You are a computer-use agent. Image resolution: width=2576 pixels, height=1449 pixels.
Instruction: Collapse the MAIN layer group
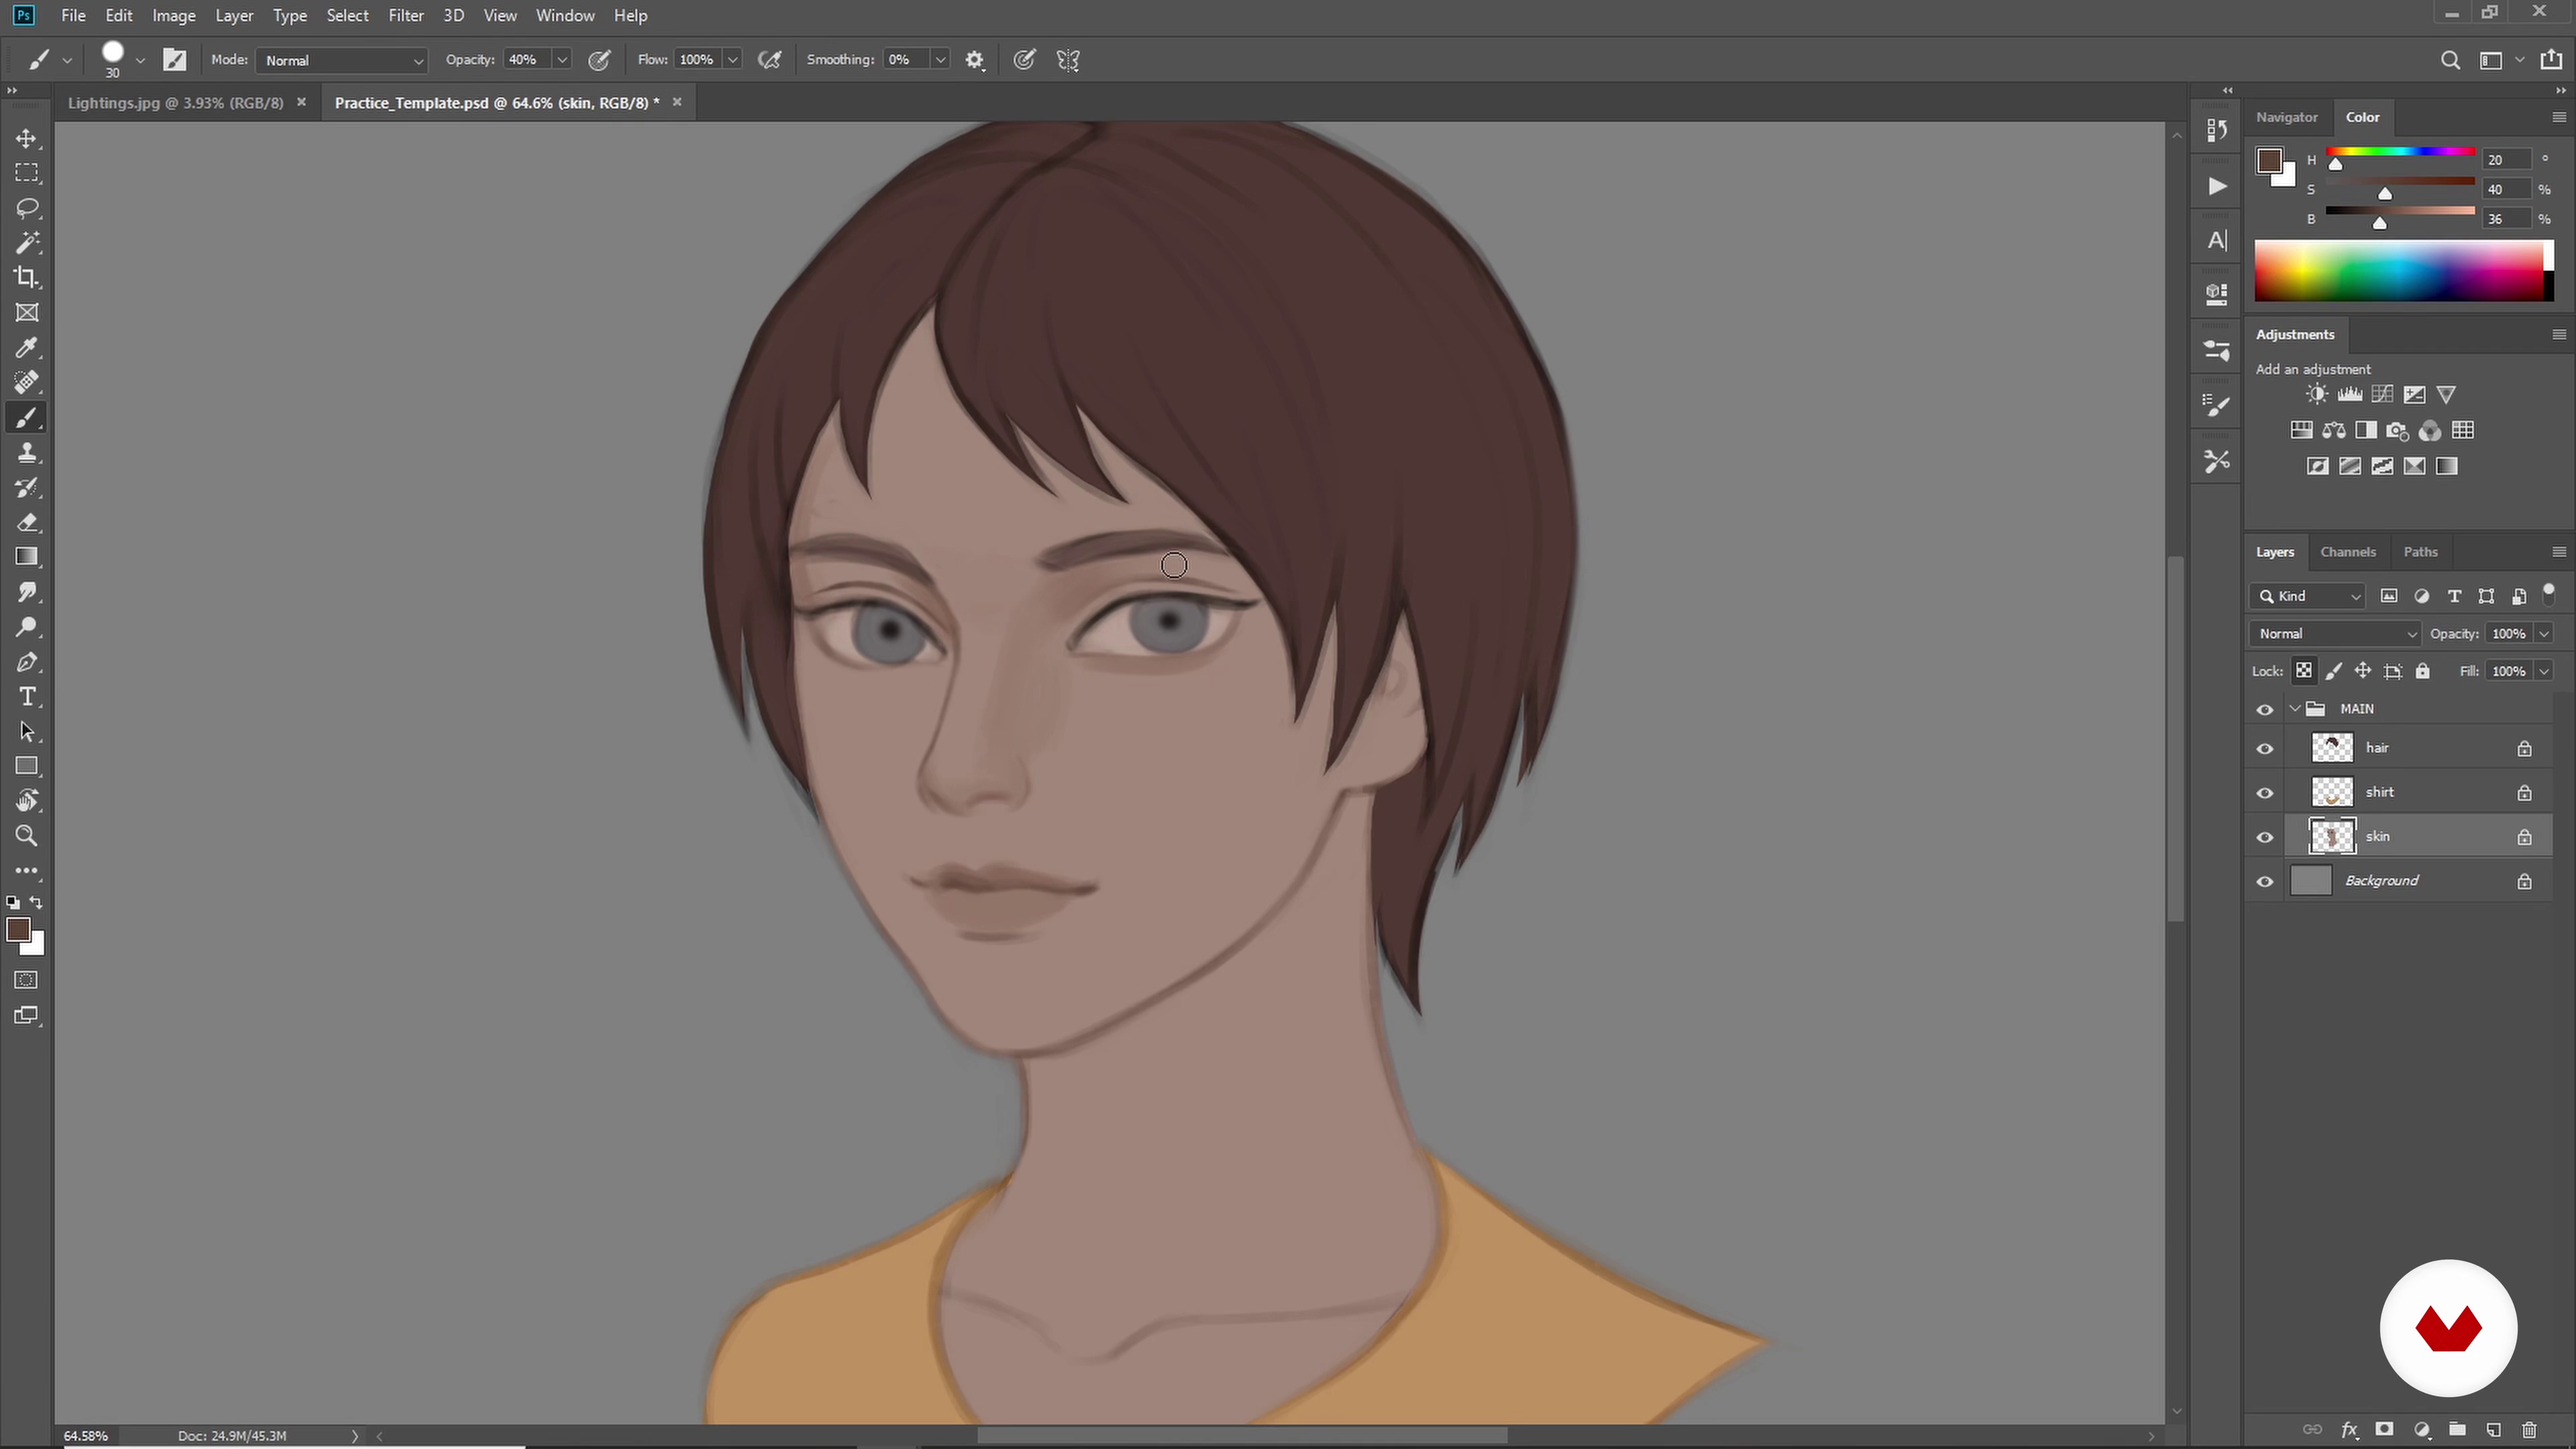click(2295, 708)
